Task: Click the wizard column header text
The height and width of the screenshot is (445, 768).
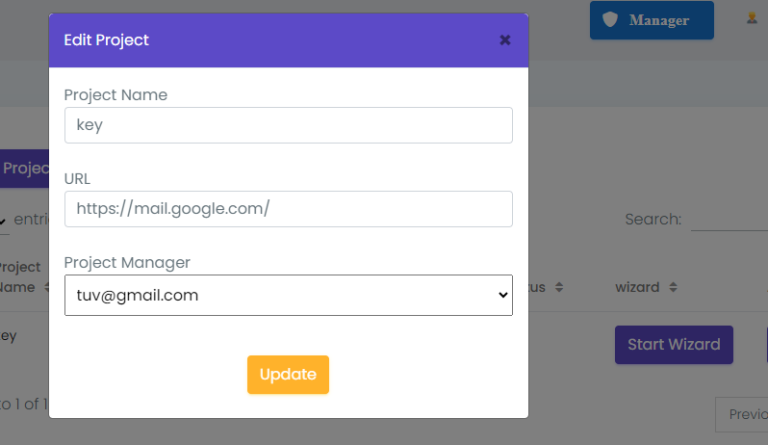Action: tap(637, 287)
